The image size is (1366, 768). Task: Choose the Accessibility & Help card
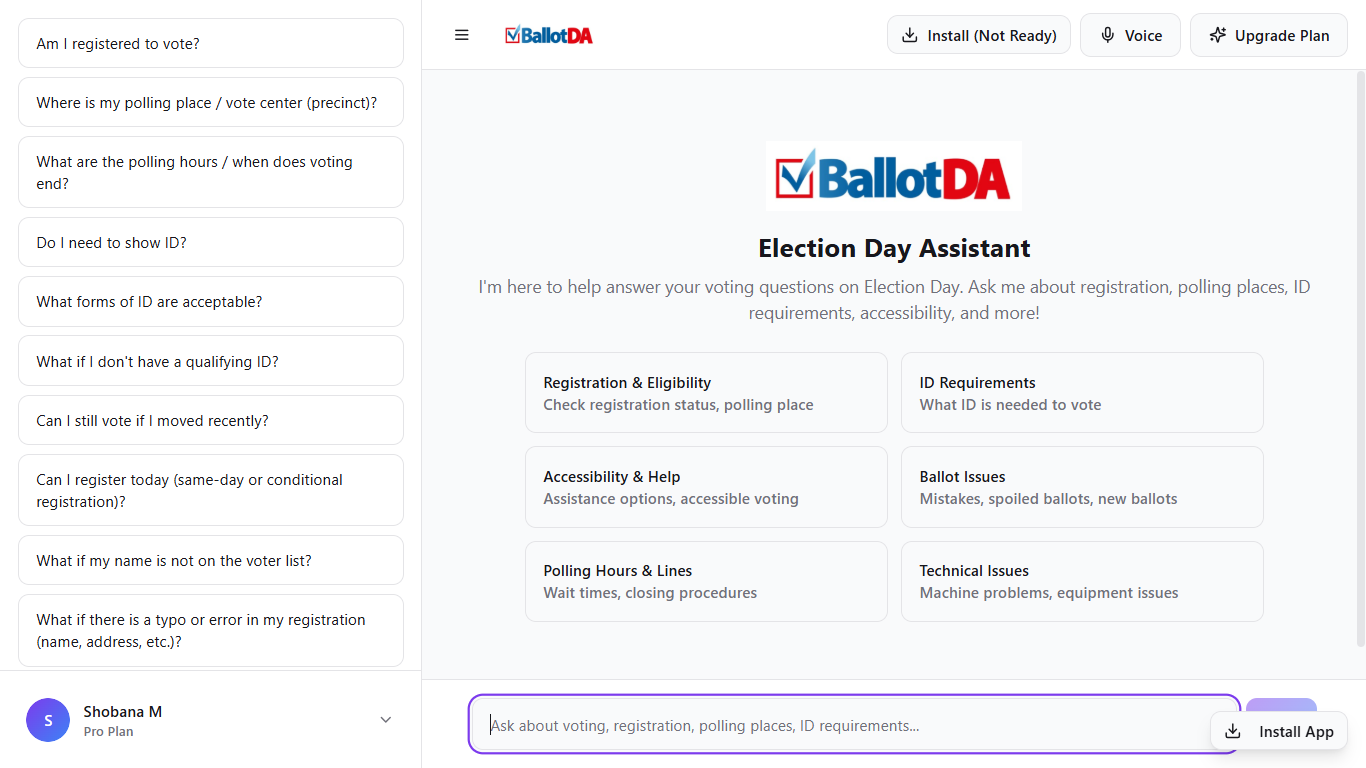pyautogui.click(x=706, y=487)
